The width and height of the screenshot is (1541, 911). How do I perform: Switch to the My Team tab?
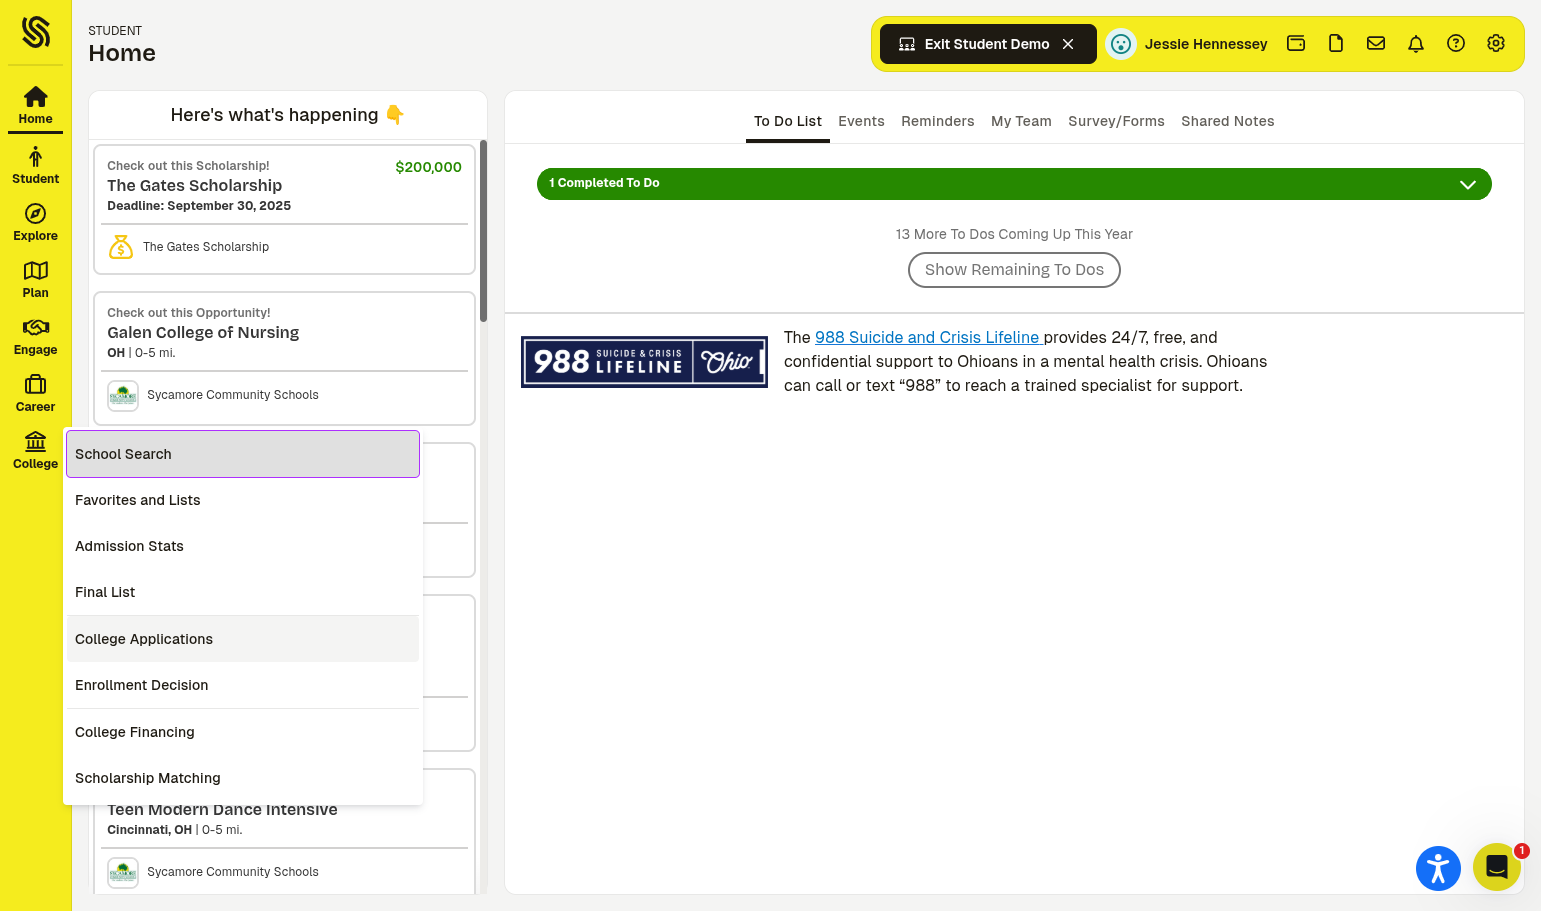point(1021,121)
